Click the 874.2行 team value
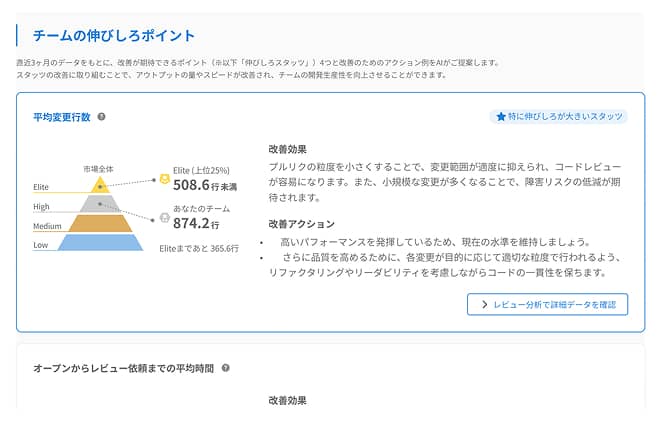 [196, 223]
